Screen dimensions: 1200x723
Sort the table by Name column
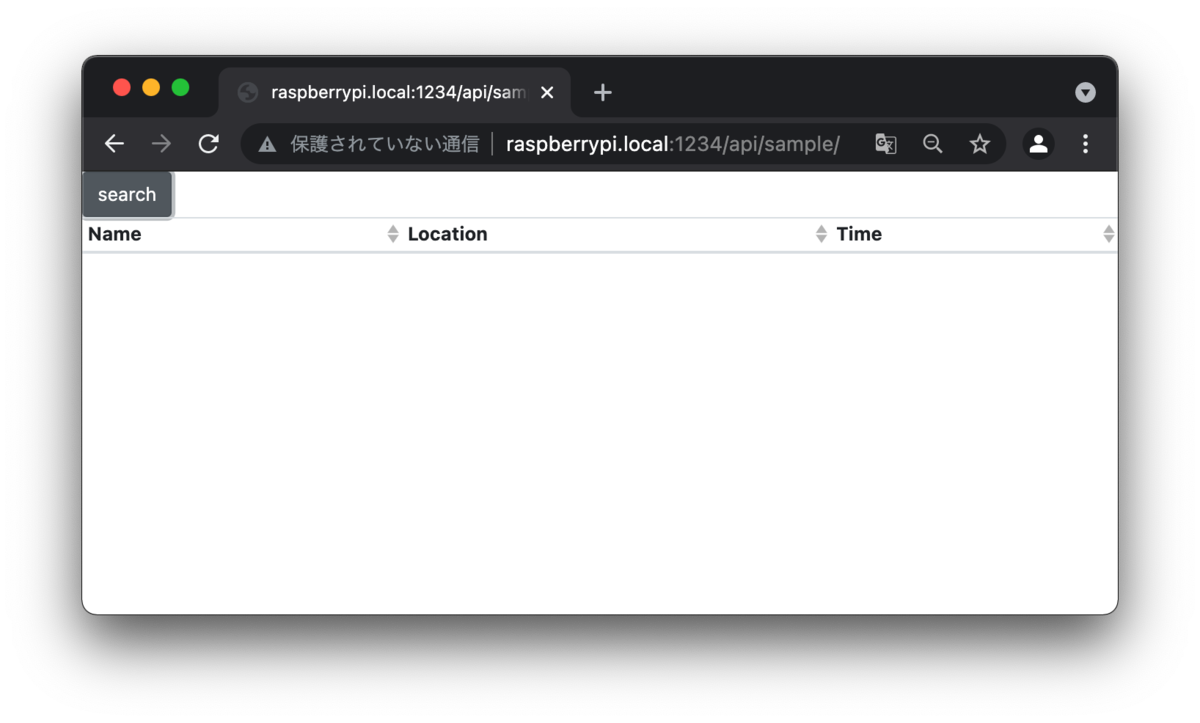(243, 234)
